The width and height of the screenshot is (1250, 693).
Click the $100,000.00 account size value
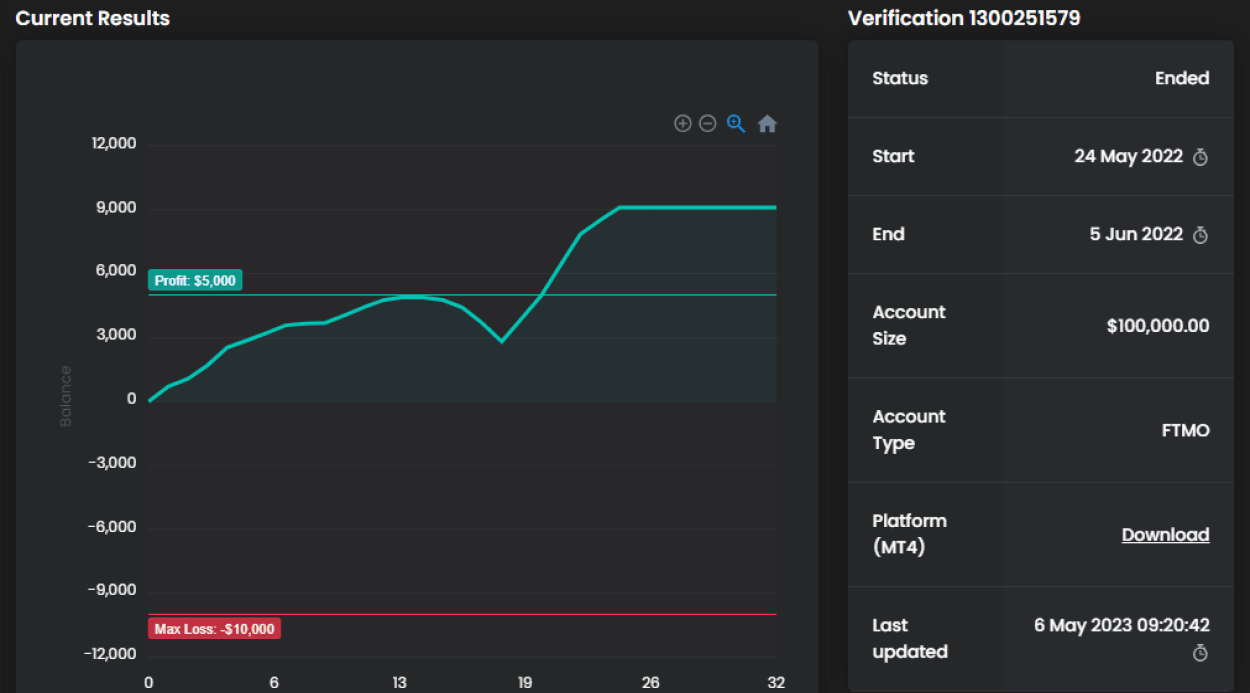[1158, 326]
